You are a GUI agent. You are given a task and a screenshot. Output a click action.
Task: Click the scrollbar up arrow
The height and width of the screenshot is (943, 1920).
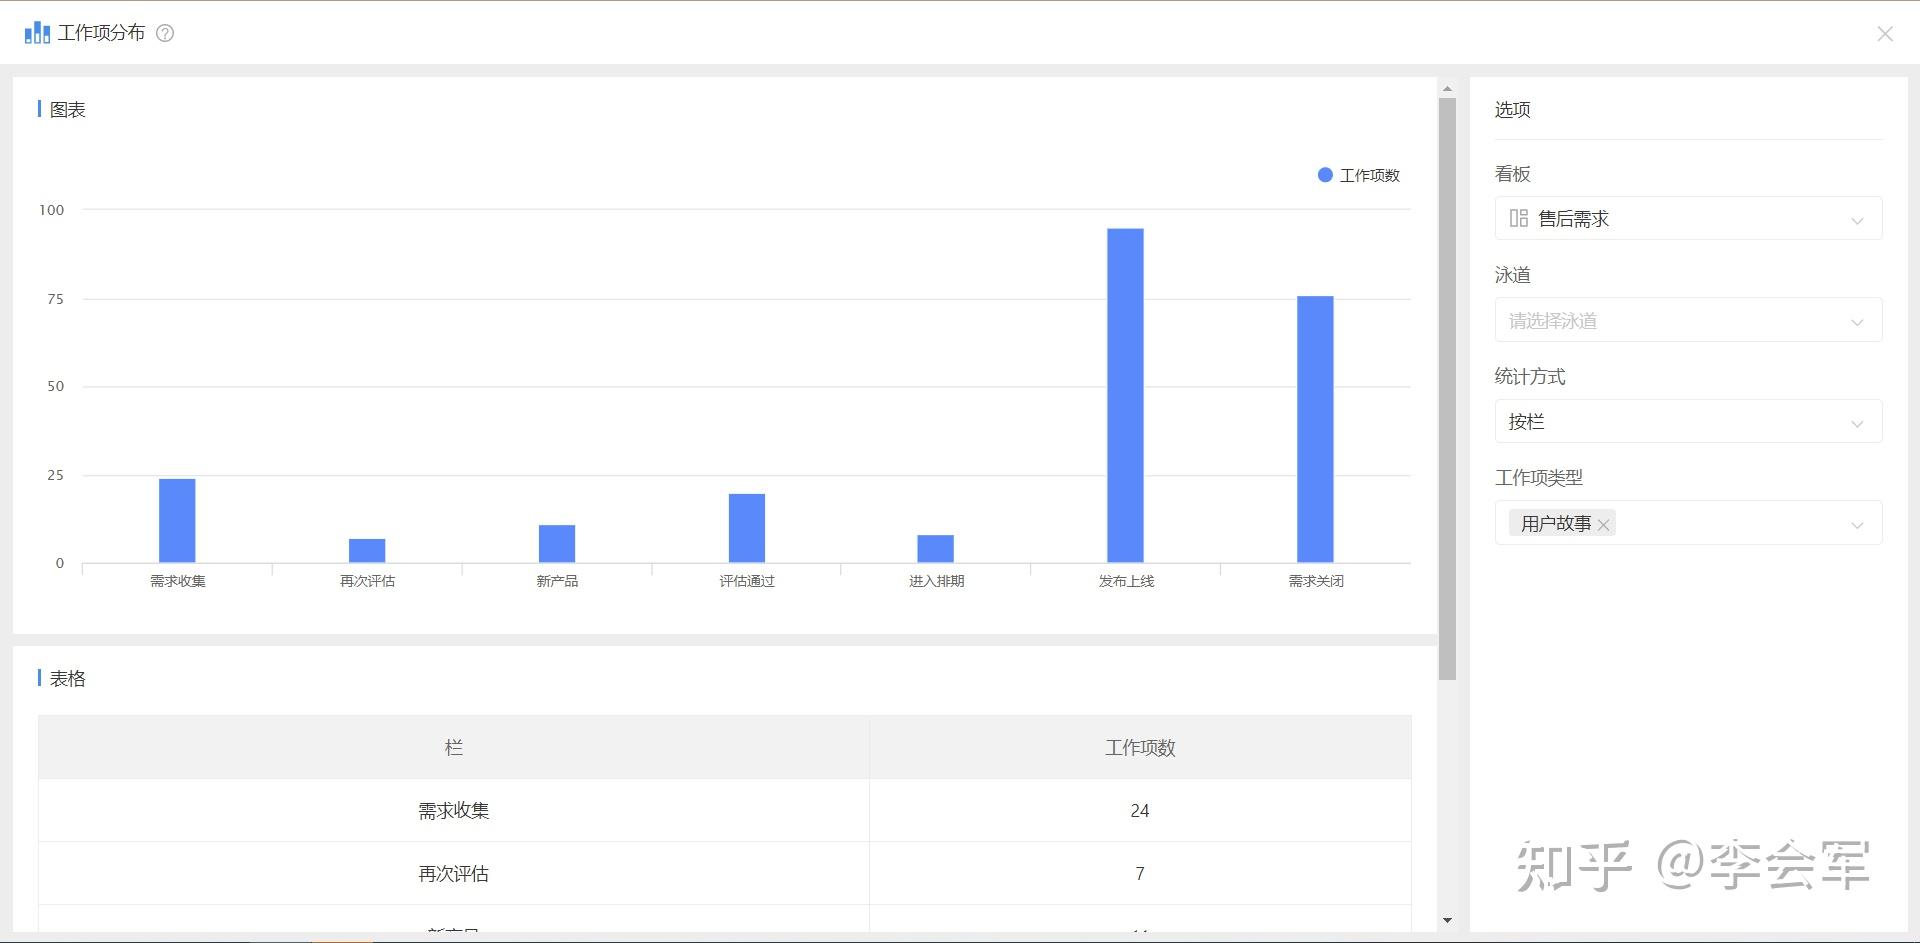click(x=1447, y=89)
